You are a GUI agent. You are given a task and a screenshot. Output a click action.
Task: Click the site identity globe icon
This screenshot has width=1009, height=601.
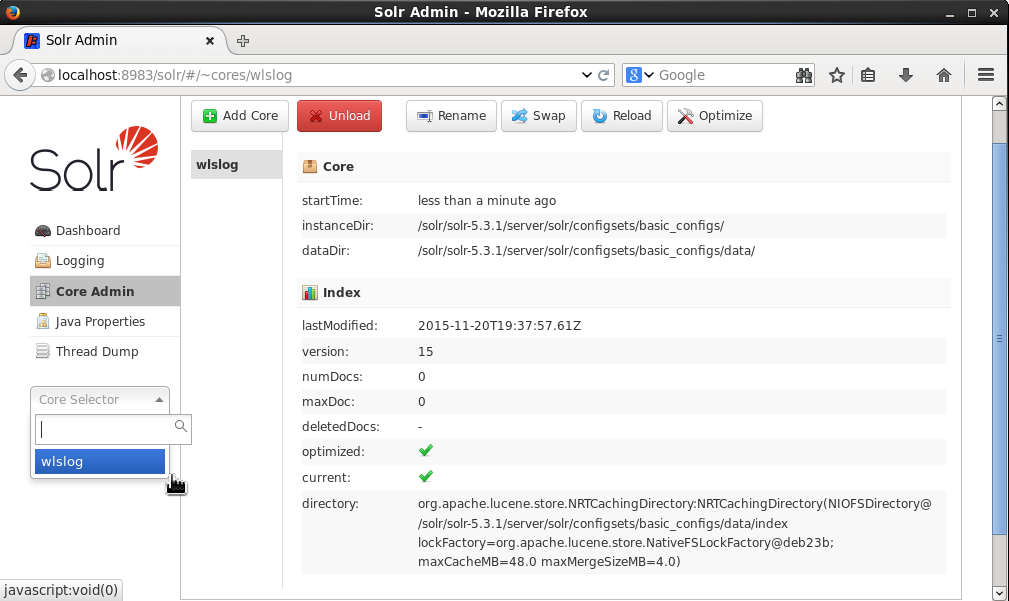coord(48,75)
